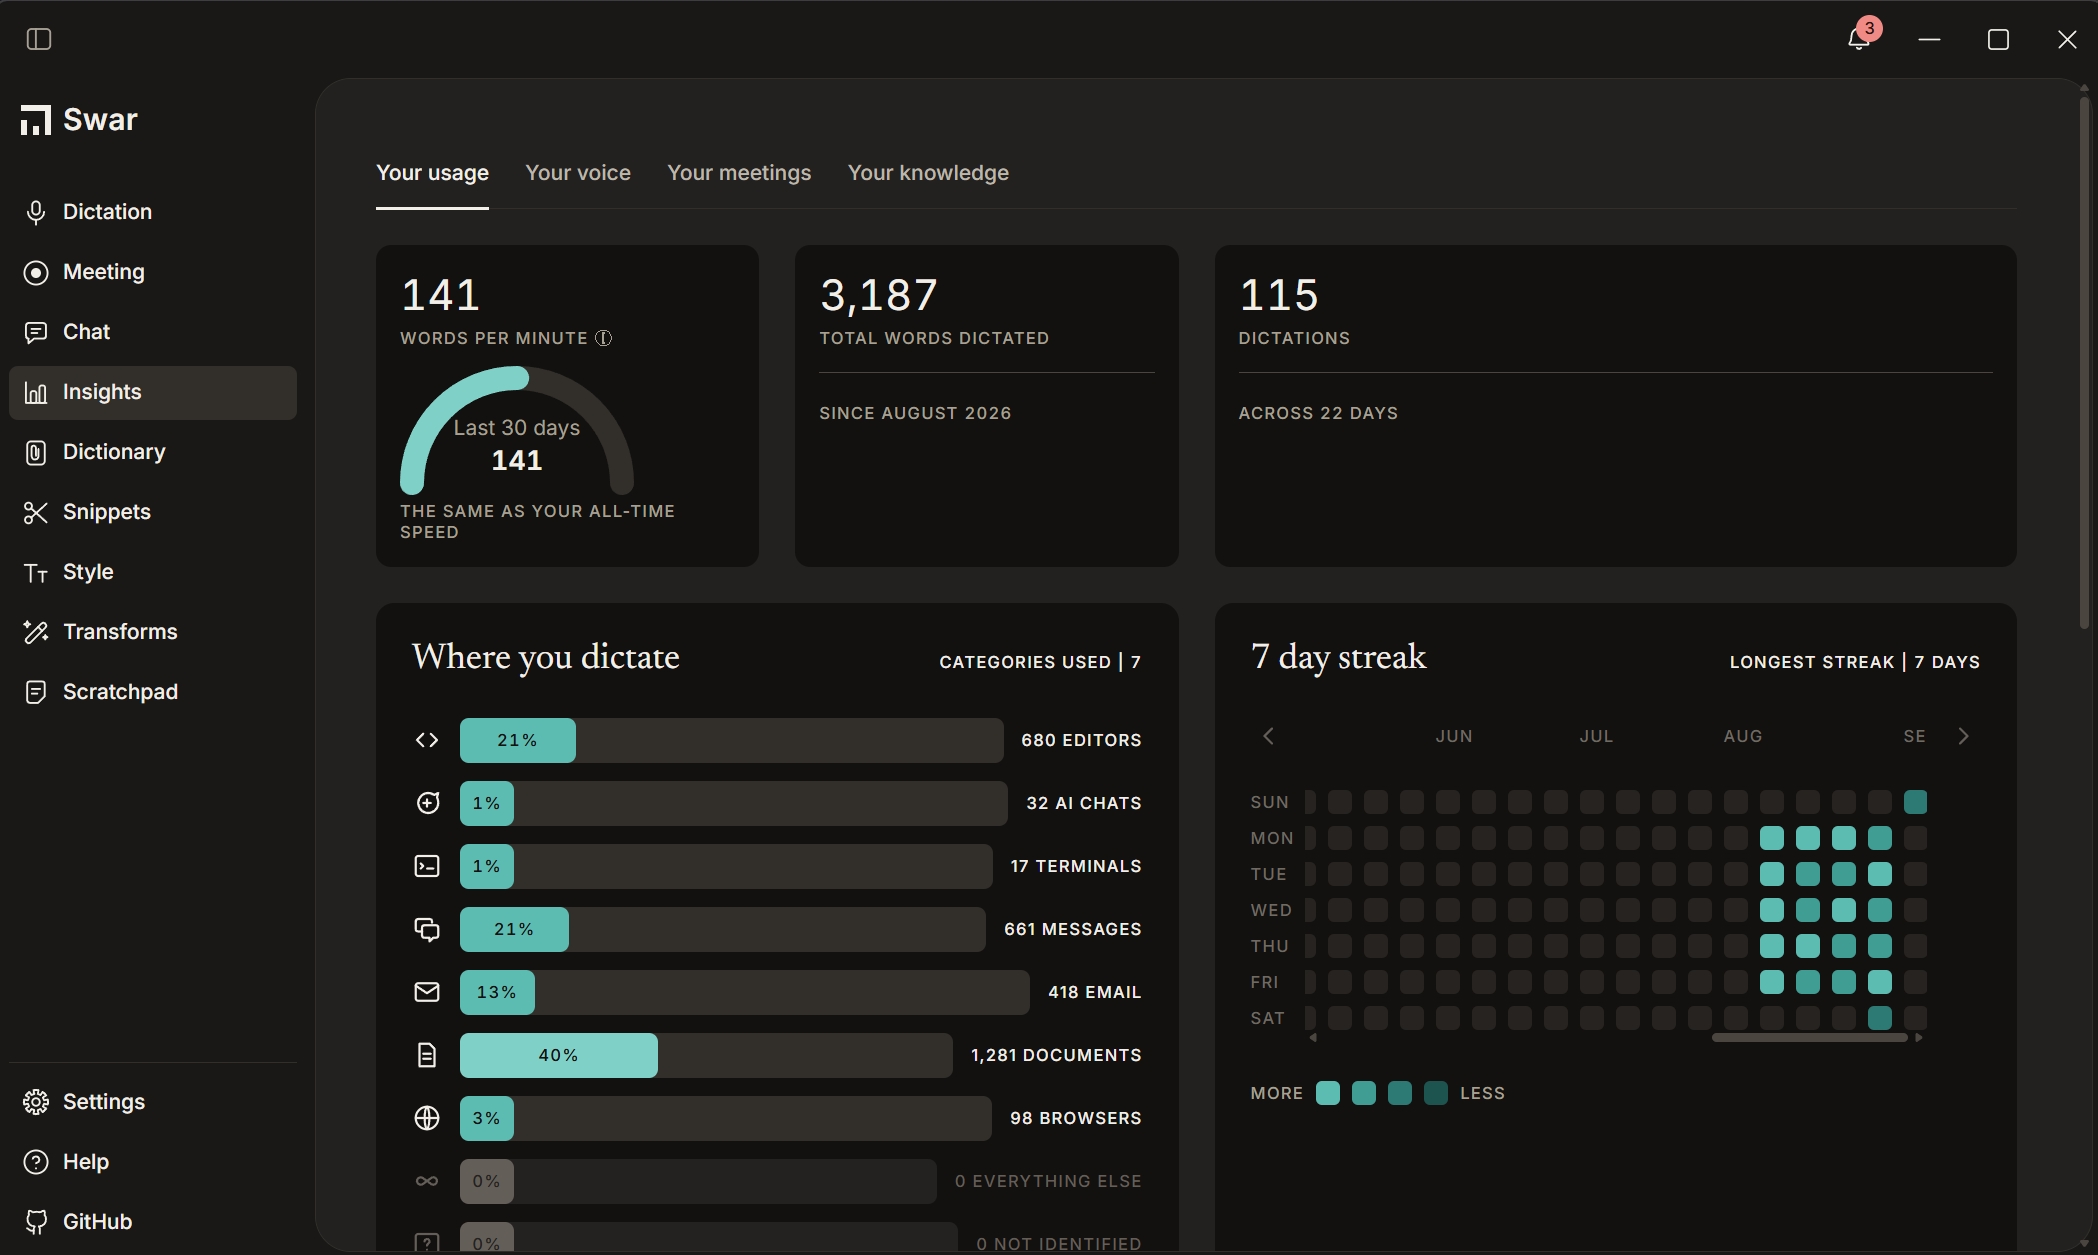Click the Editors code brackets icon
The width and height of the screenshot is (2098, 1255).
tap(427, 740)
